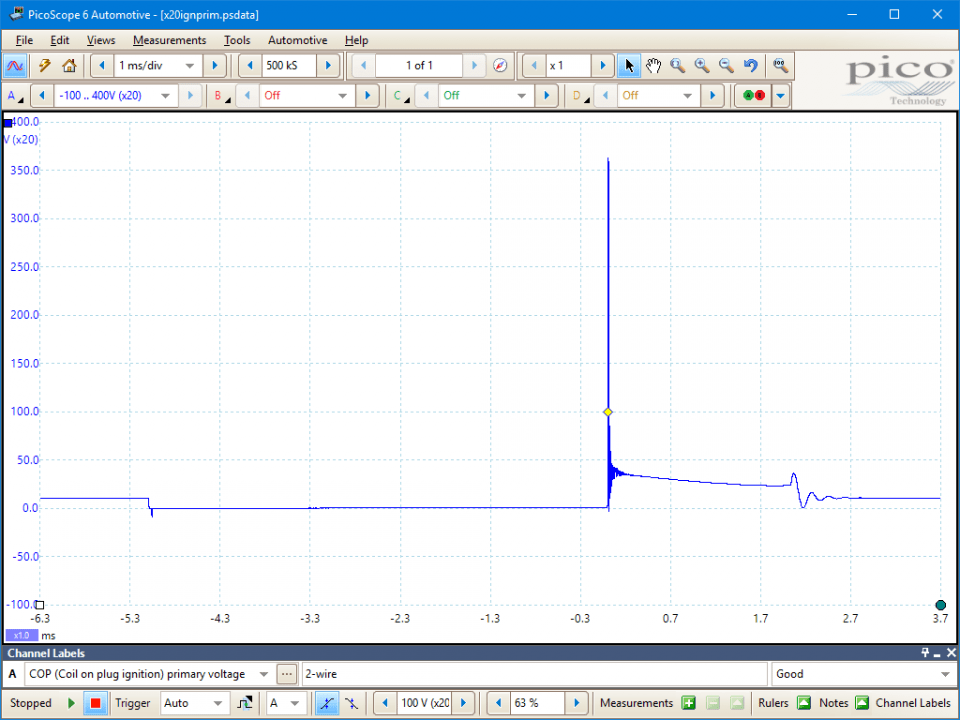Decrease the 100 V trigger threshold
960x720 pixels.
384,703
